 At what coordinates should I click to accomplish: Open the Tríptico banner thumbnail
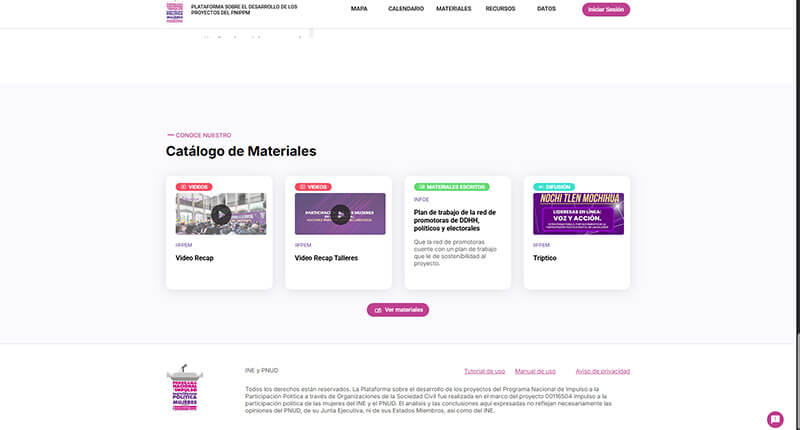point(578,214)
